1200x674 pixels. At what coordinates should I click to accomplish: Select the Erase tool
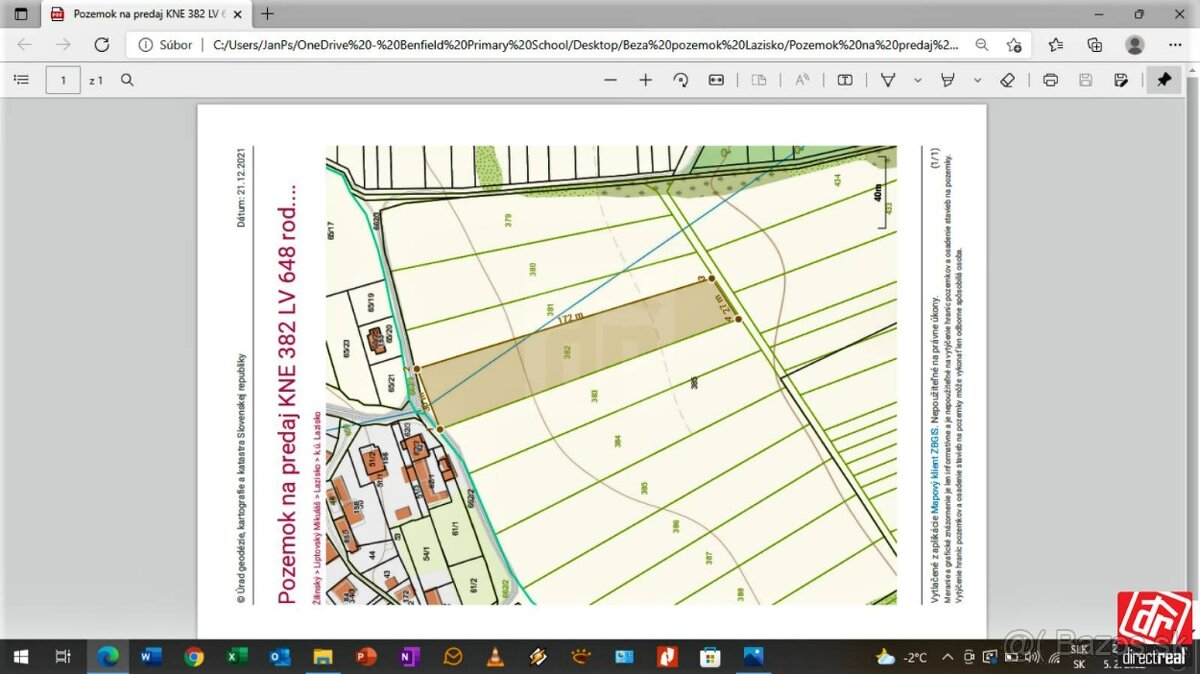[x=1008, y=80]
